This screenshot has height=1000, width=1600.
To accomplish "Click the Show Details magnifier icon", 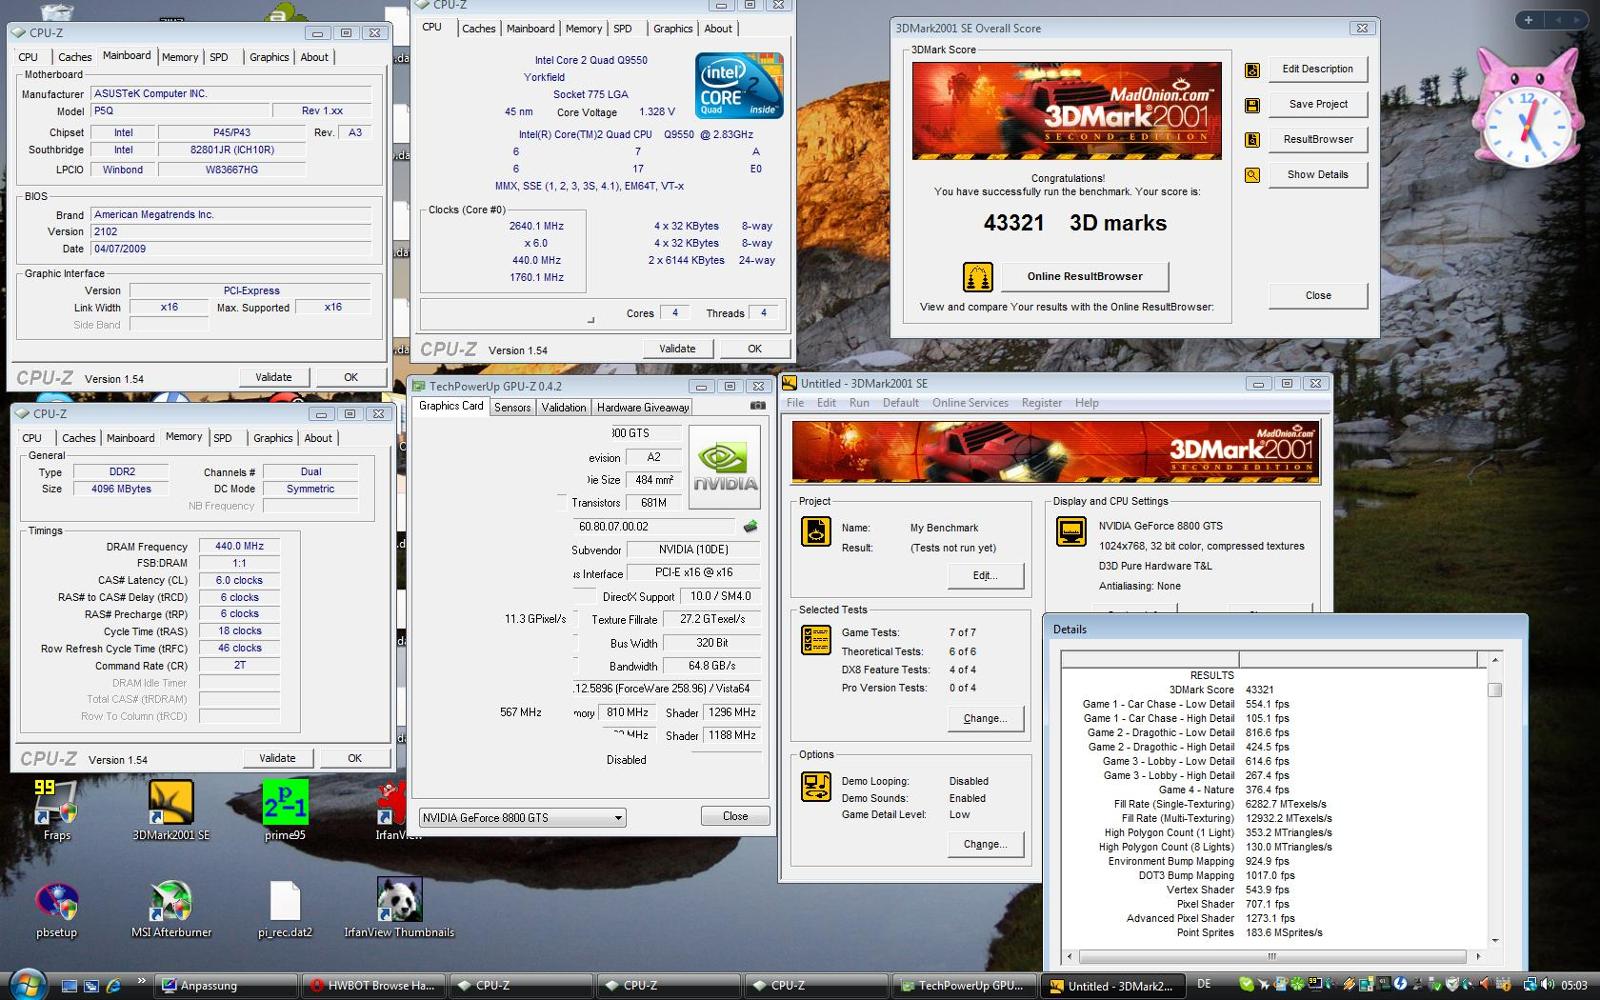I will pos(1252,175).
